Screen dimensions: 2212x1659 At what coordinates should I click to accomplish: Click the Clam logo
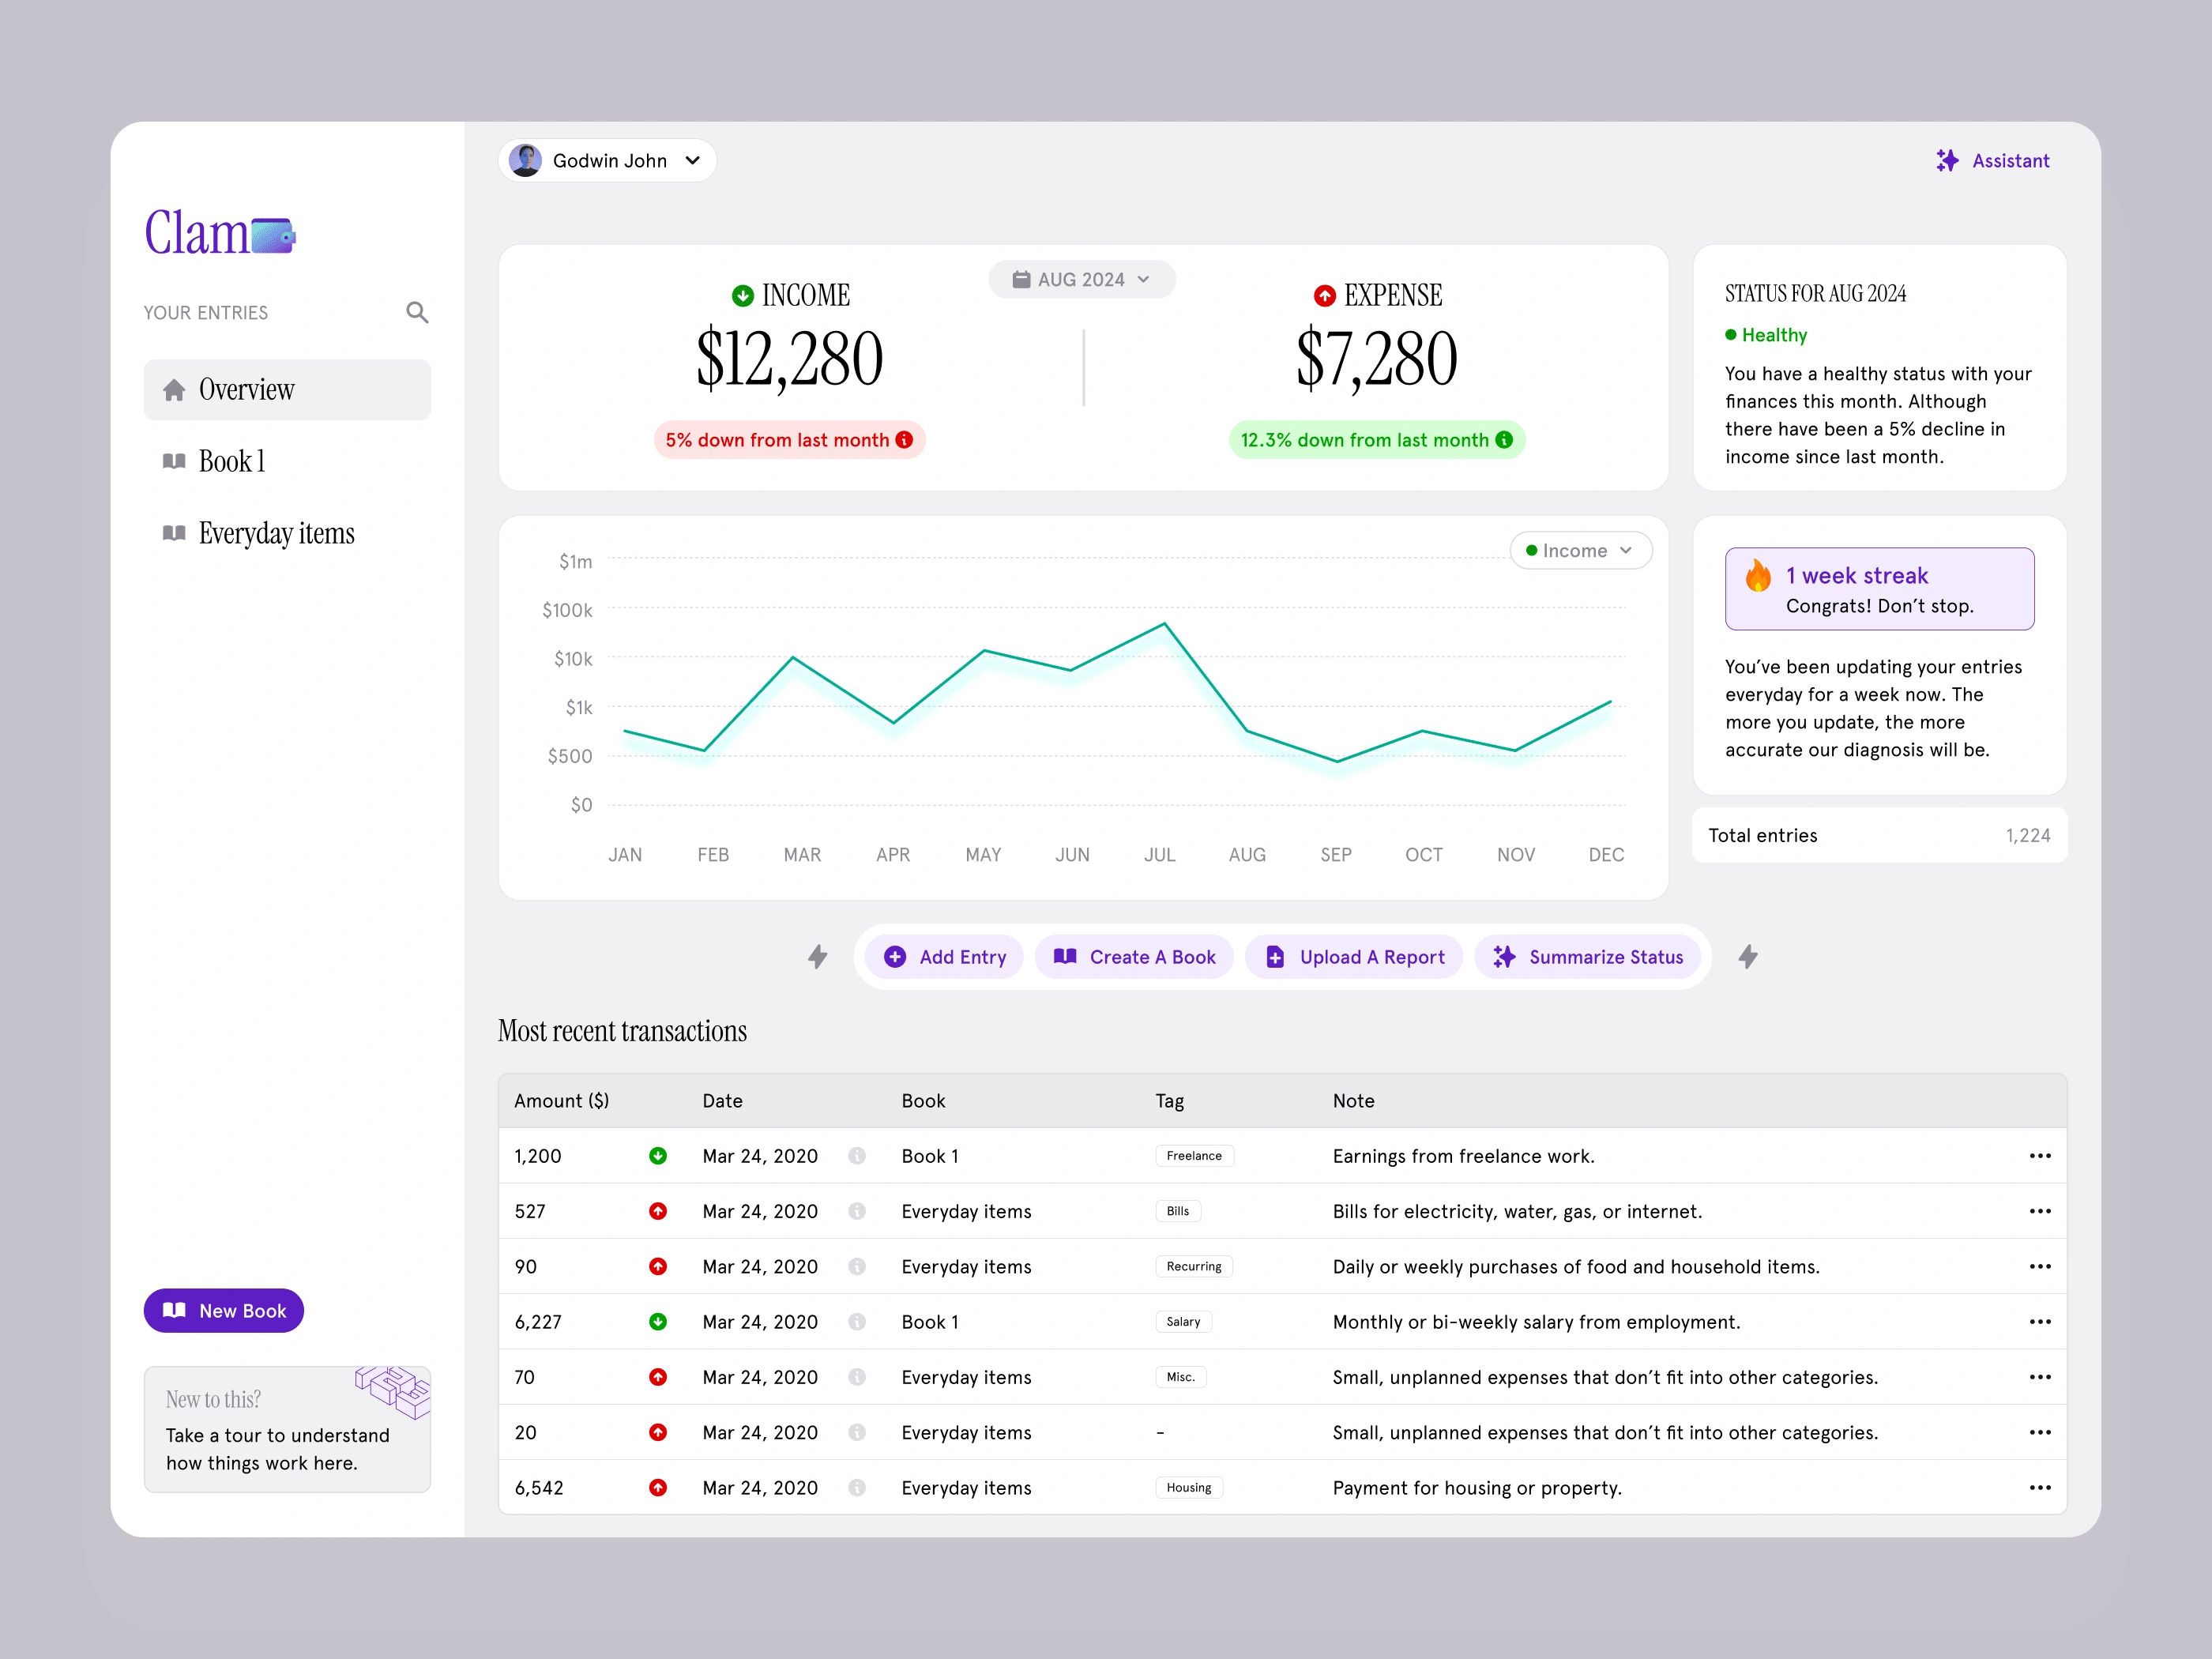point(220,233)
